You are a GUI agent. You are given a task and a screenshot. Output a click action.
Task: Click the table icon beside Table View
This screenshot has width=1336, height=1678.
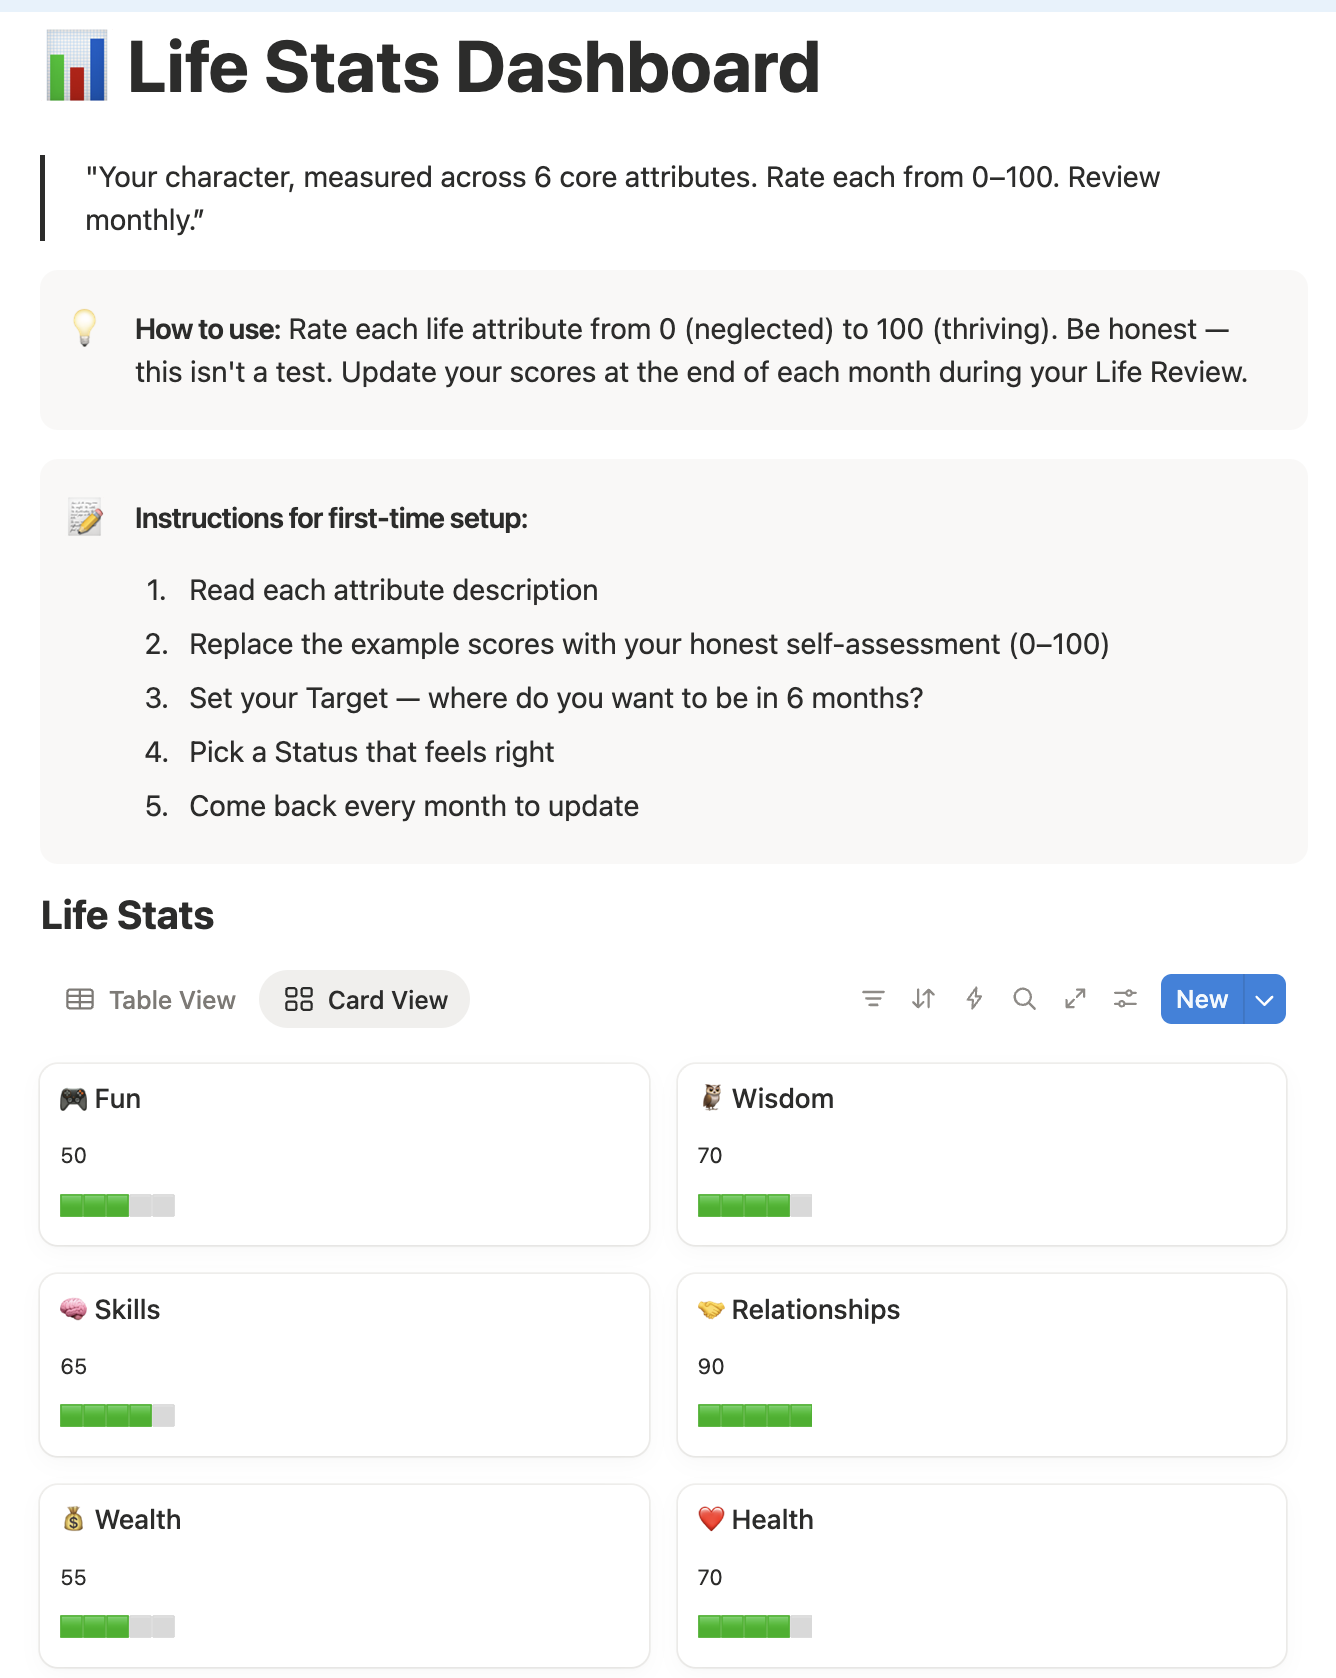(79, 999)
